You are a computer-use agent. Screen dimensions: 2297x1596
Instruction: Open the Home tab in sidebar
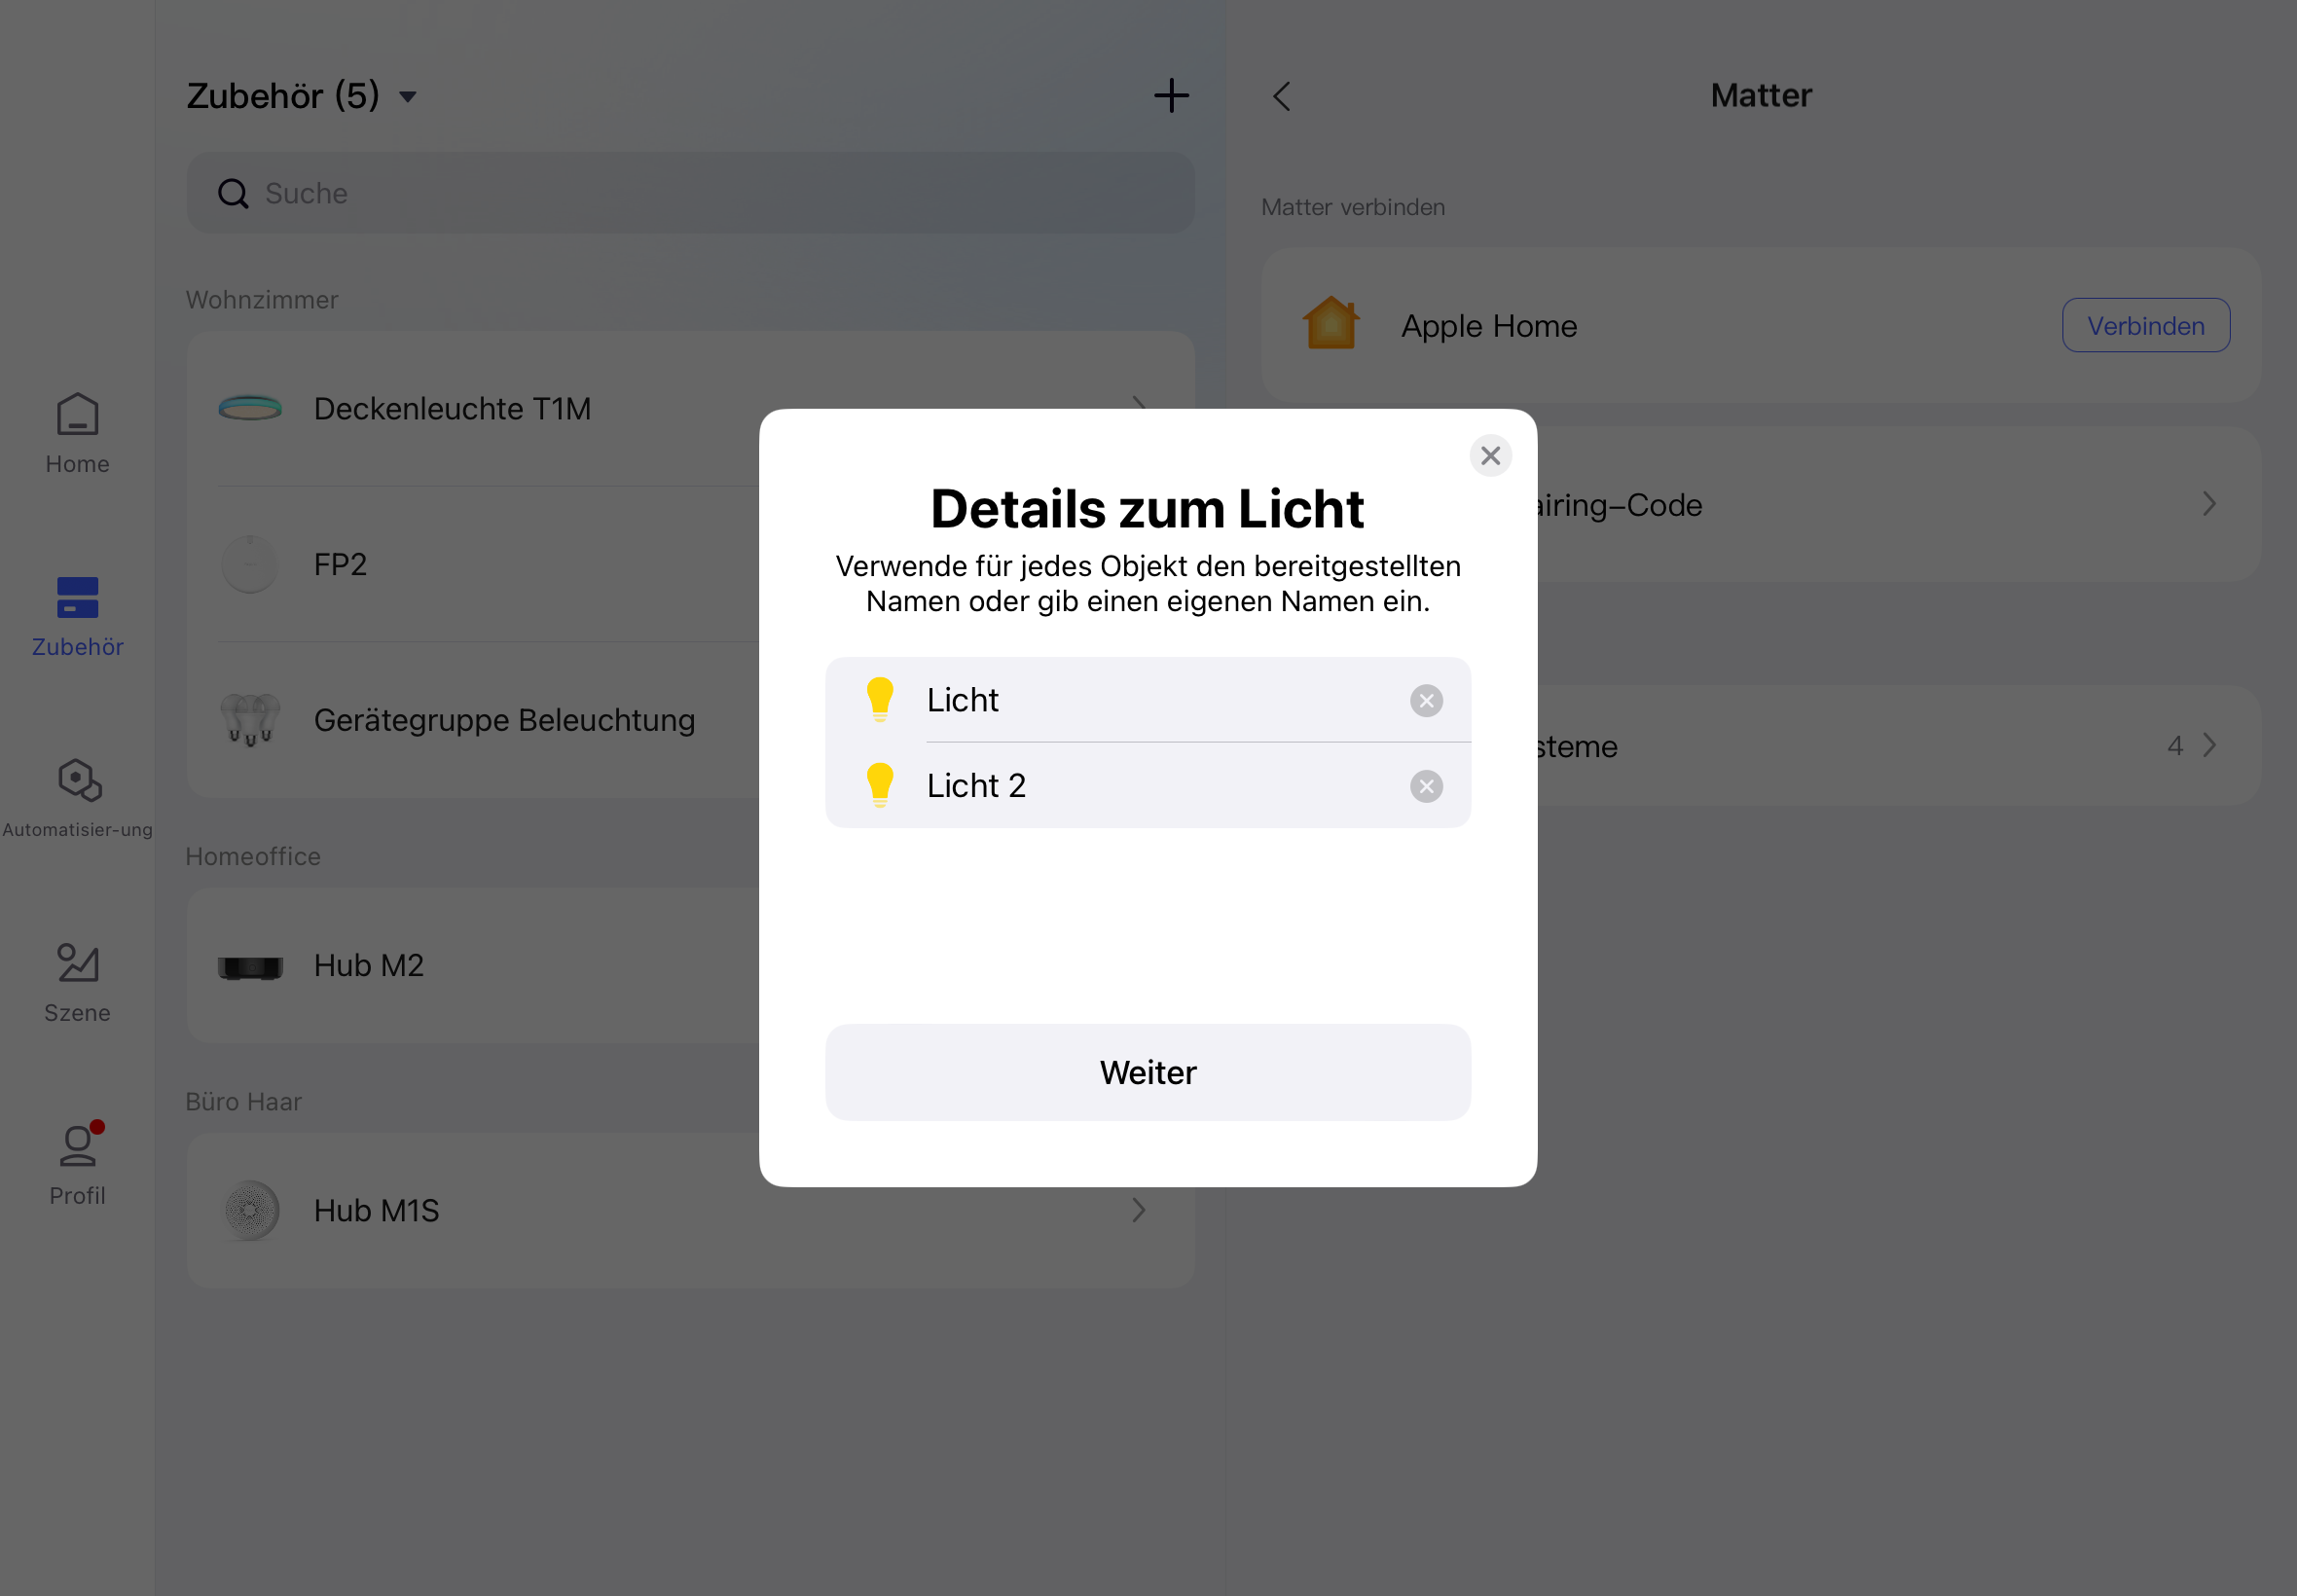[x=77, y=433]
